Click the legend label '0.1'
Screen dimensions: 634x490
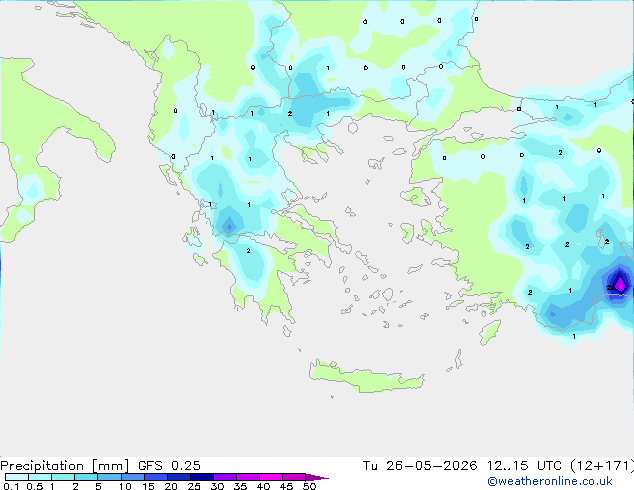pos(11,486)
